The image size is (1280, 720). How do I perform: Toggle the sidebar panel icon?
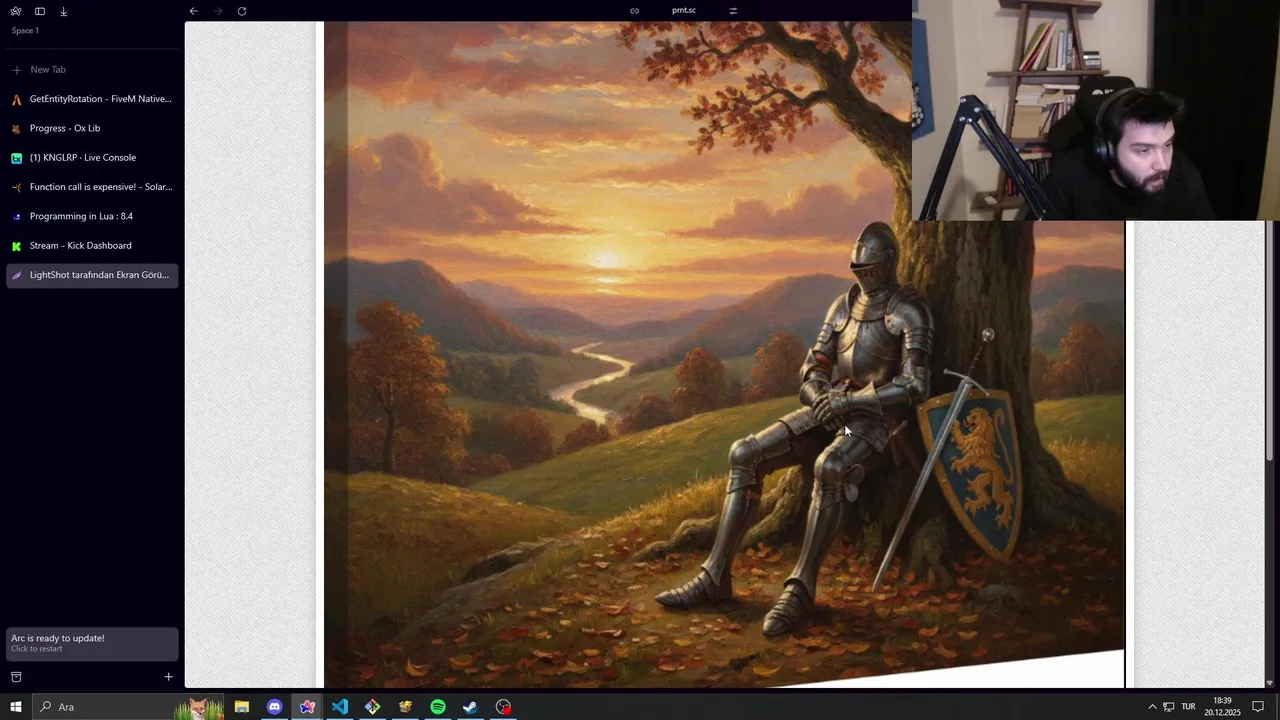pyautogui.click(x=40, y=11)
